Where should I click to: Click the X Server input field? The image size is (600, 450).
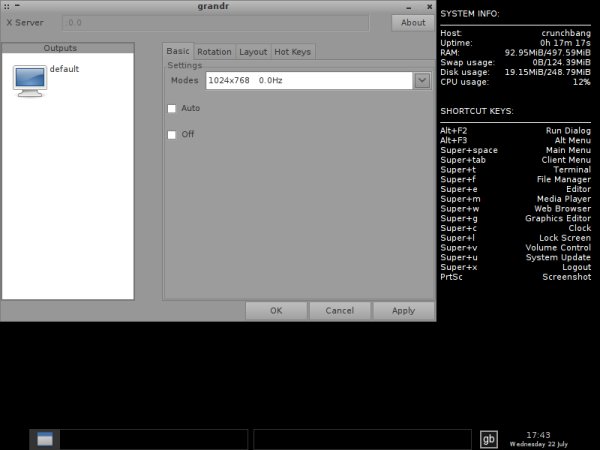(x=215, y=23)
